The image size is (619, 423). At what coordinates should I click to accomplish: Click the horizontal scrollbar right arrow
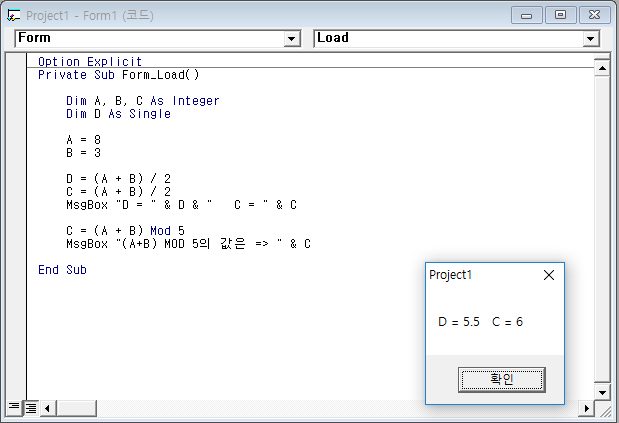click(586, 408)
